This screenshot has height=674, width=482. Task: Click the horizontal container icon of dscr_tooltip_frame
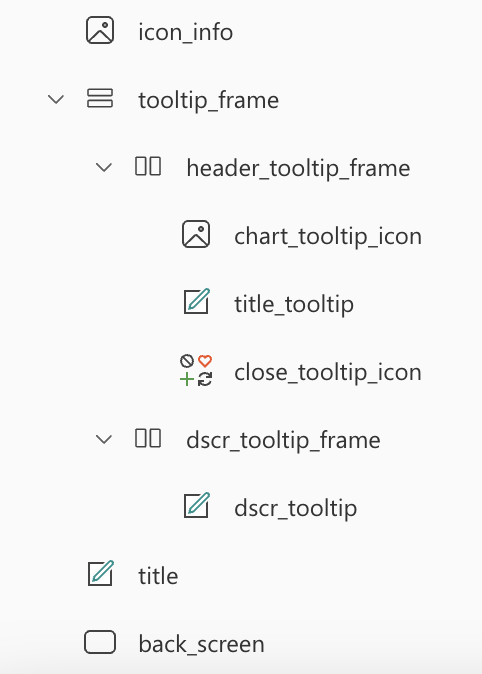[148, 438]
